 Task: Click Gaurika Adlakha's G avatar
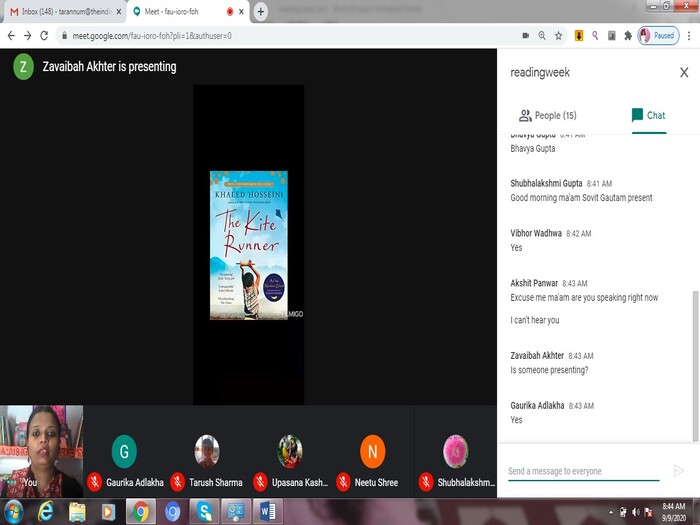coord(124,451)
